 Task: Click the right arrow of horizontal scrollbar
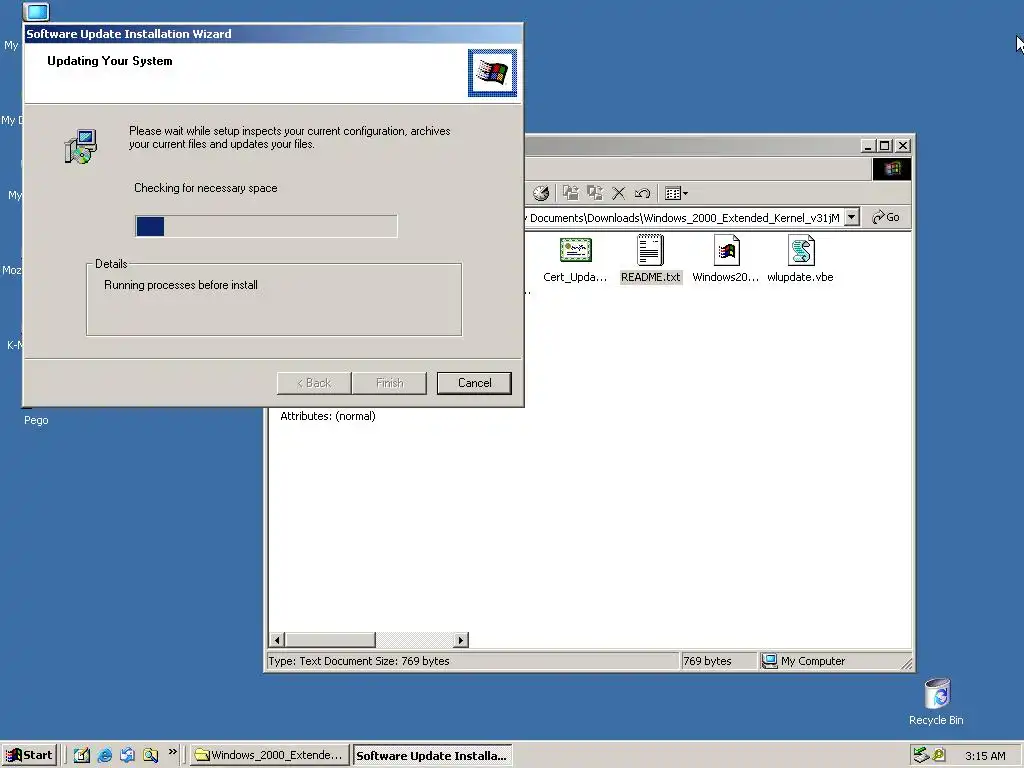coord(461,640)
